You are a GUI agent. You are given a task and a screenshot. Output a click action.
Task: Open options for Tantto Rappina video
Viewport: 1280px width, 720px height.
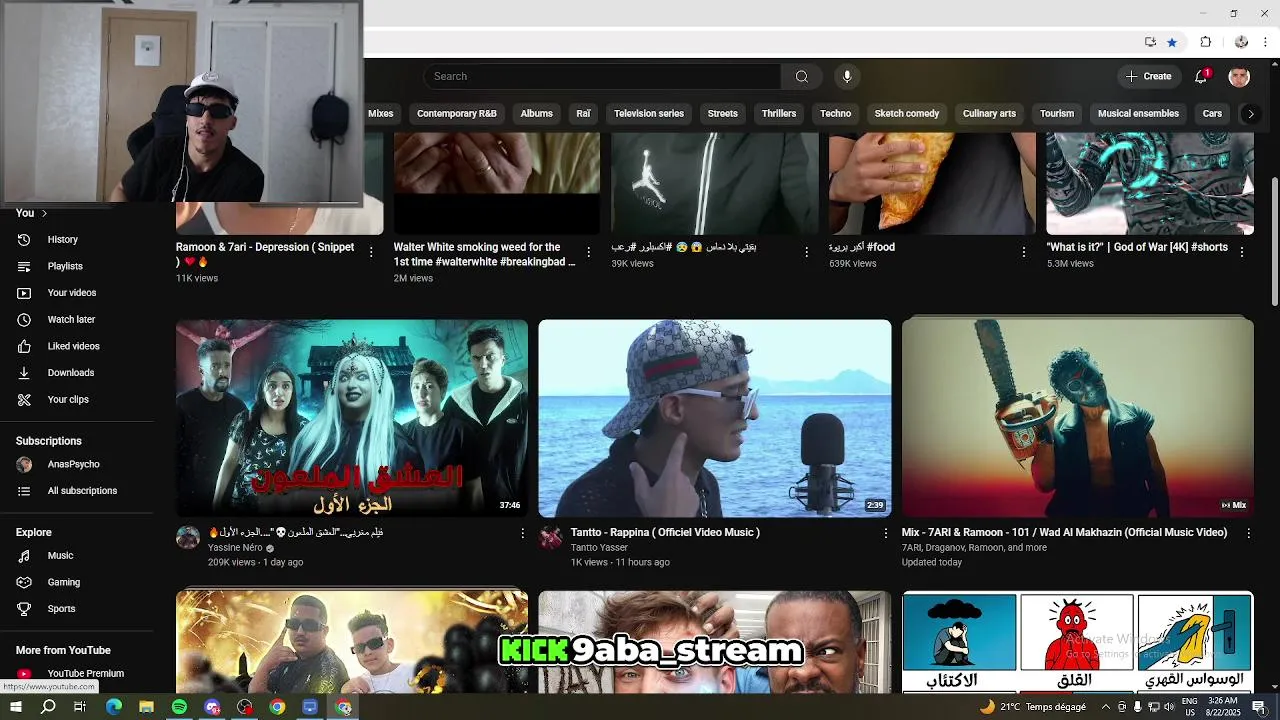pyautogui.click(x=885, y=534)
